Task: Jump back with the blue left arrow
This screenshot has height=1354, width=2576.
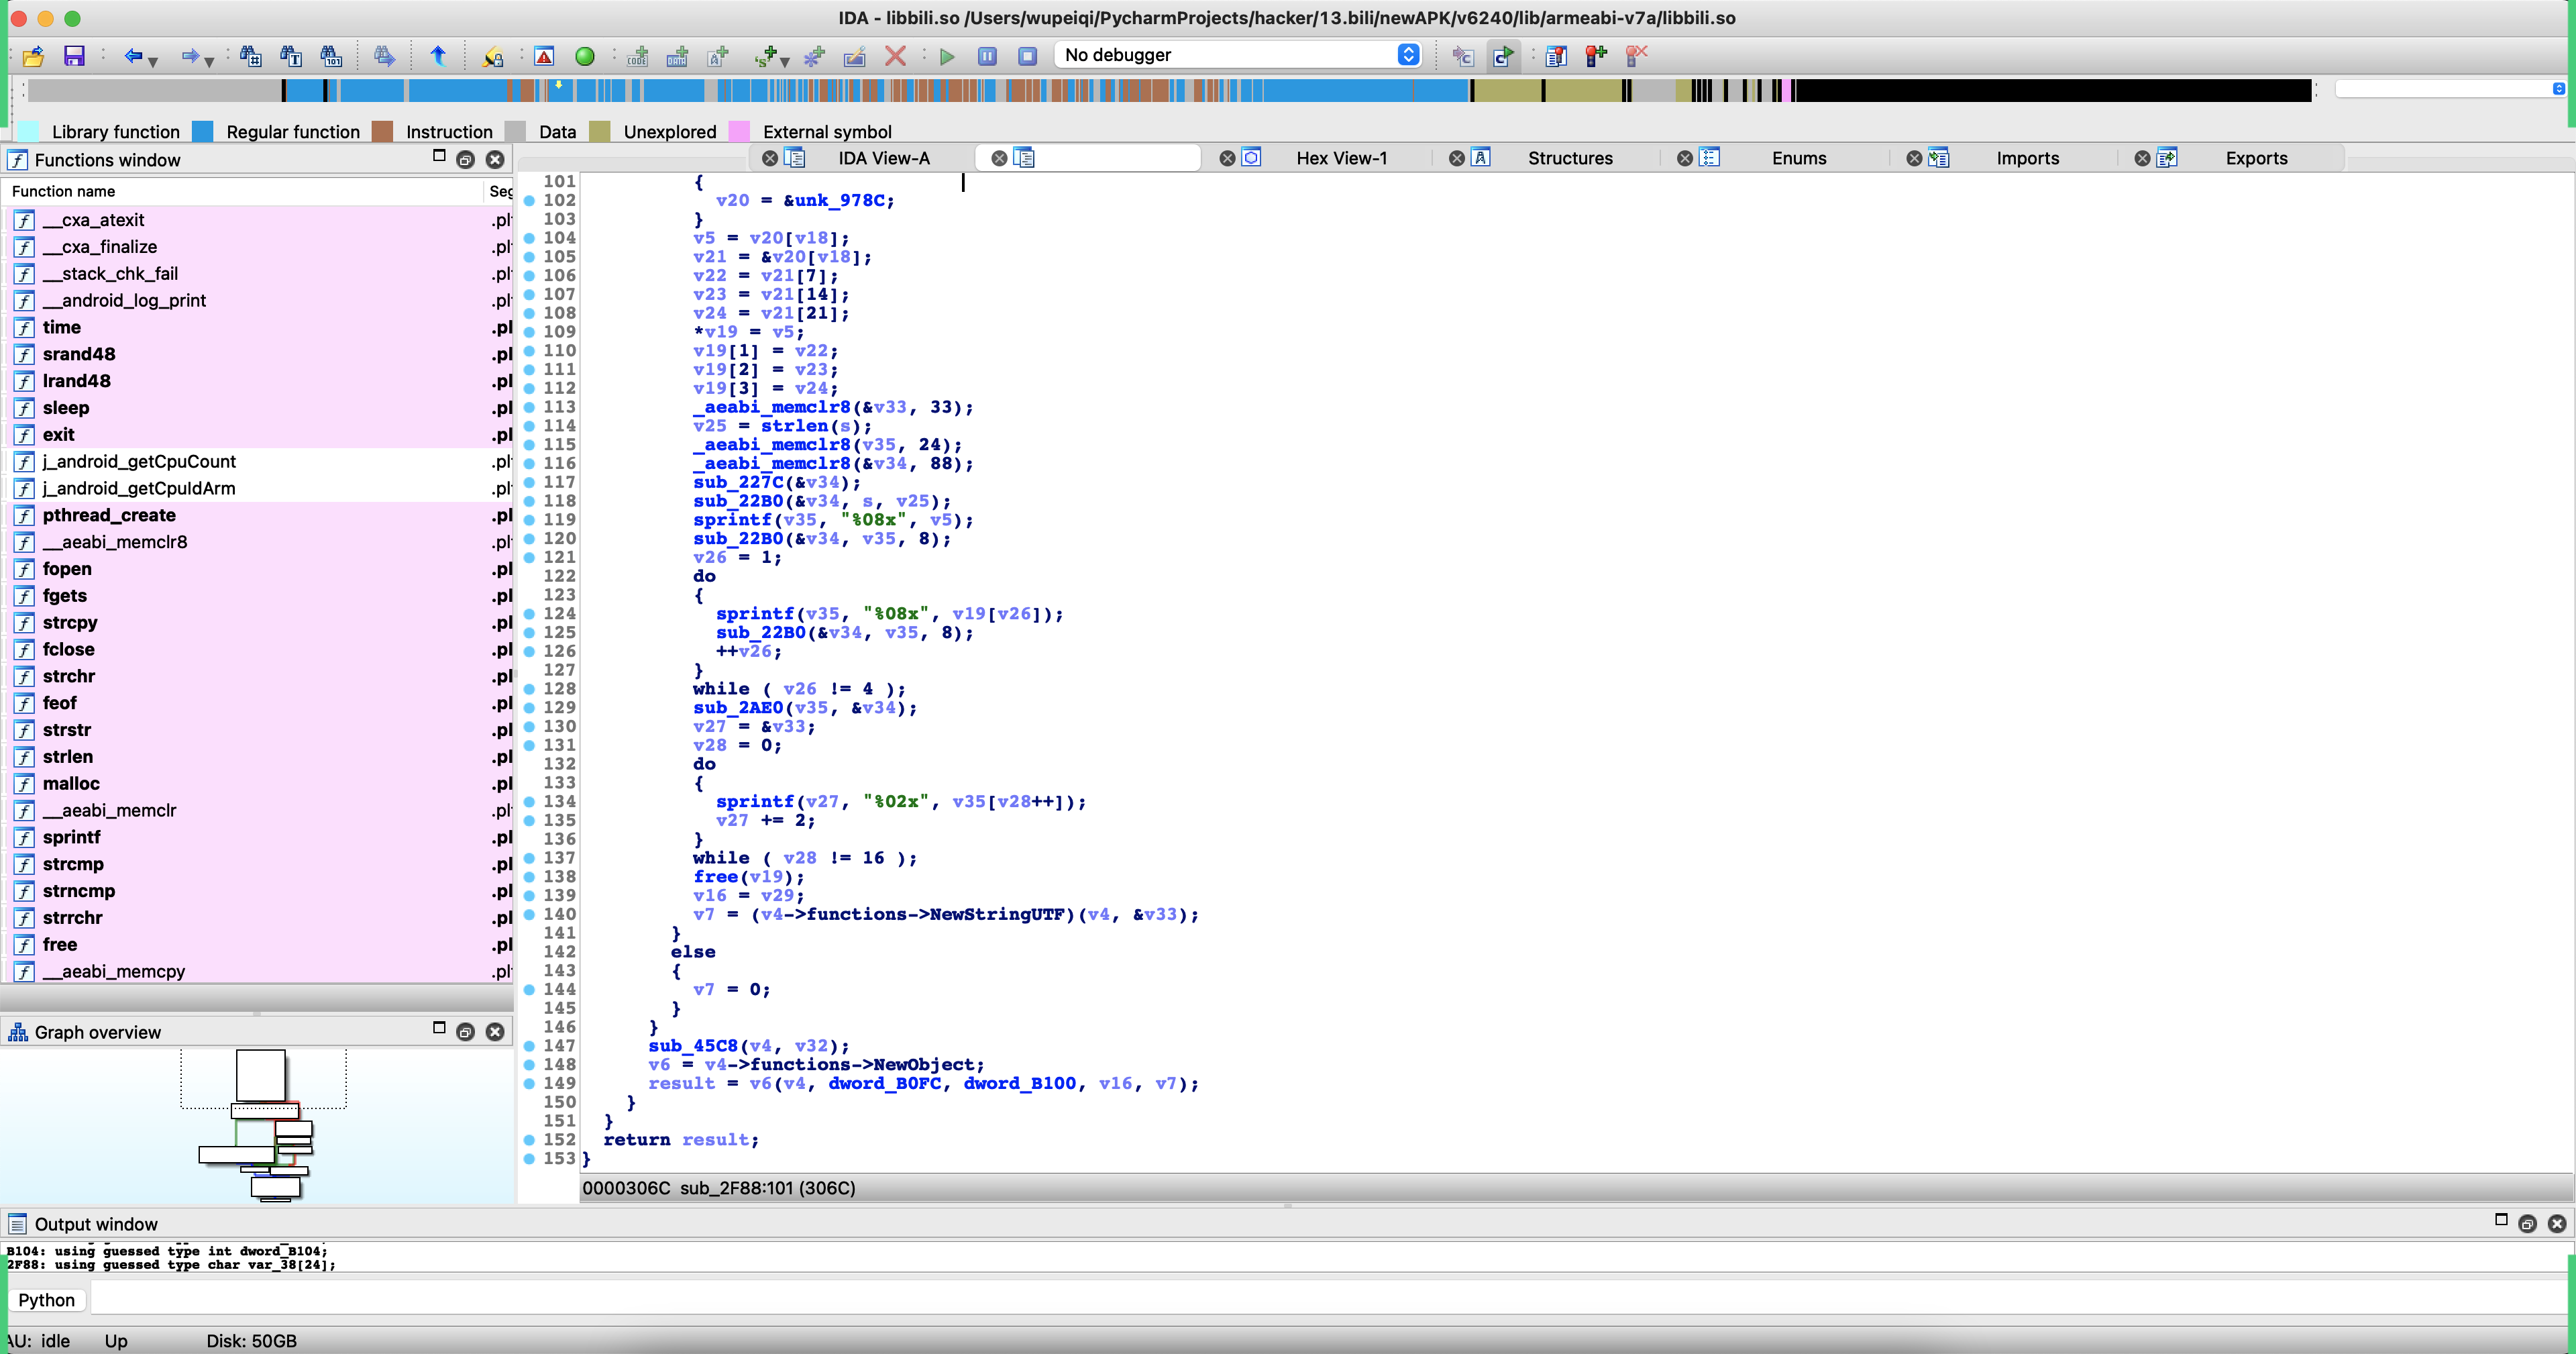Action: pos(132,56)
